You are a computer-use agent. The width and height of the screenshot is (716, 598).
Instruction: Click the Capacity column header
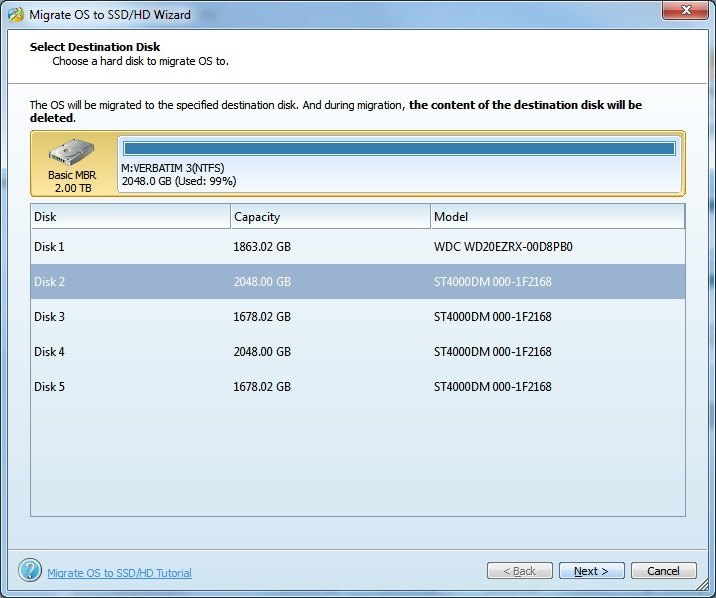(x=331, y=216)
